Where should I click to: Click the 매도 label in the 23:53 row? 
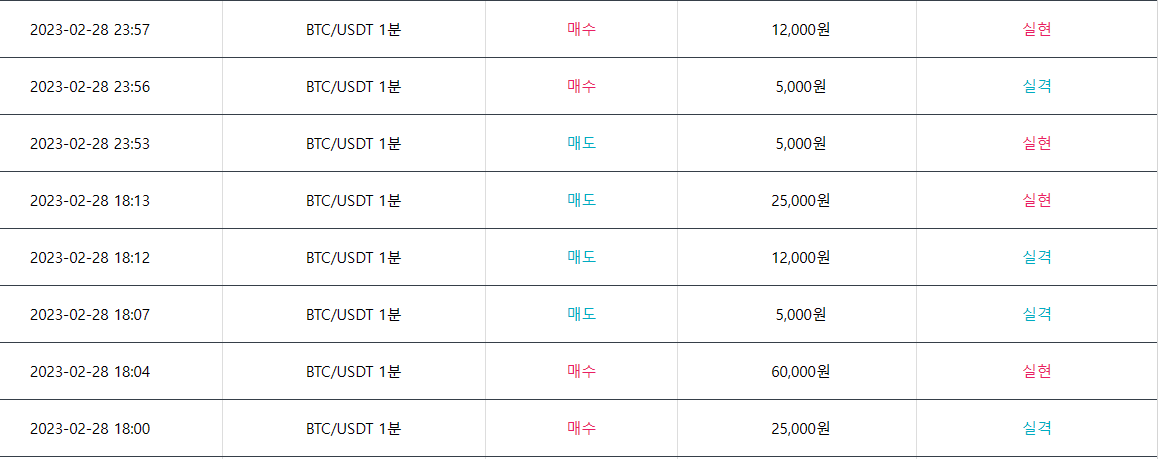coord(581,143)
